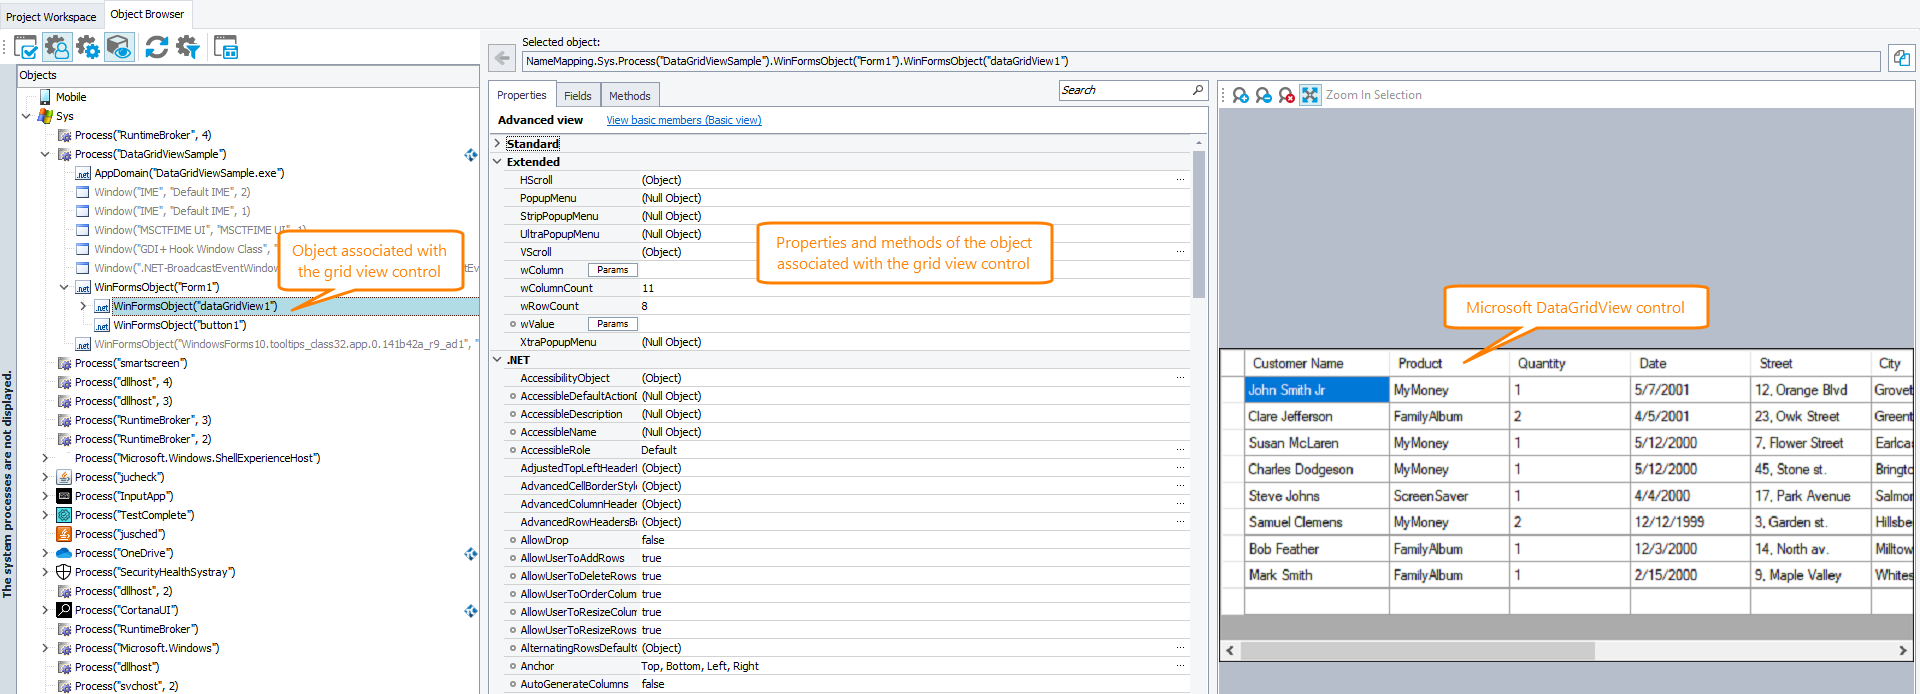Click the View basic members link

click(683, 120)
